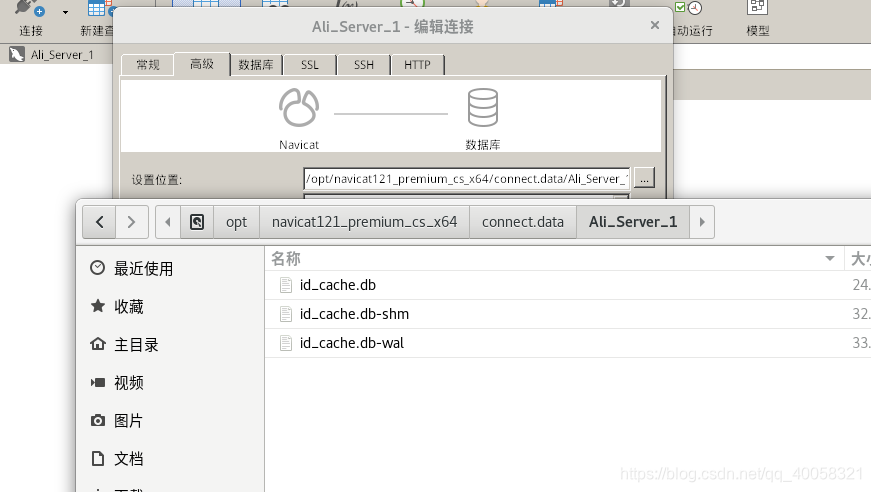
Task: Select file id_cache.db-shm
Action: [x=354, y=314]
